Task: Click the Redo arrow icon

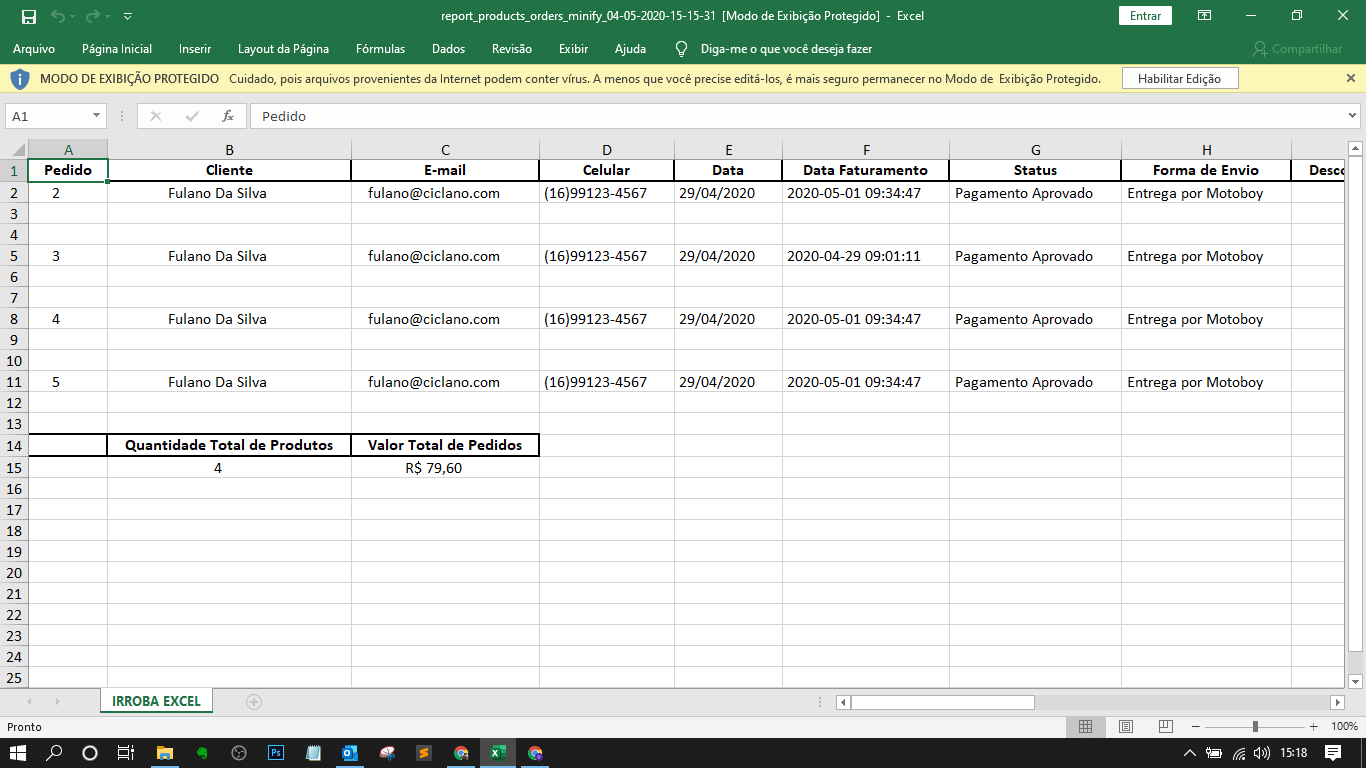Action: [x=92, y=16]
